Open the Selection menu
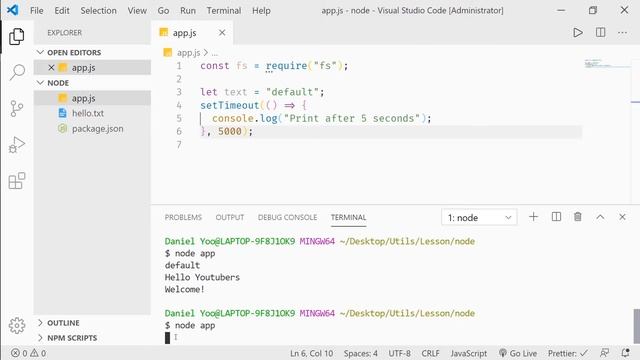 click(x=98, y=11)
